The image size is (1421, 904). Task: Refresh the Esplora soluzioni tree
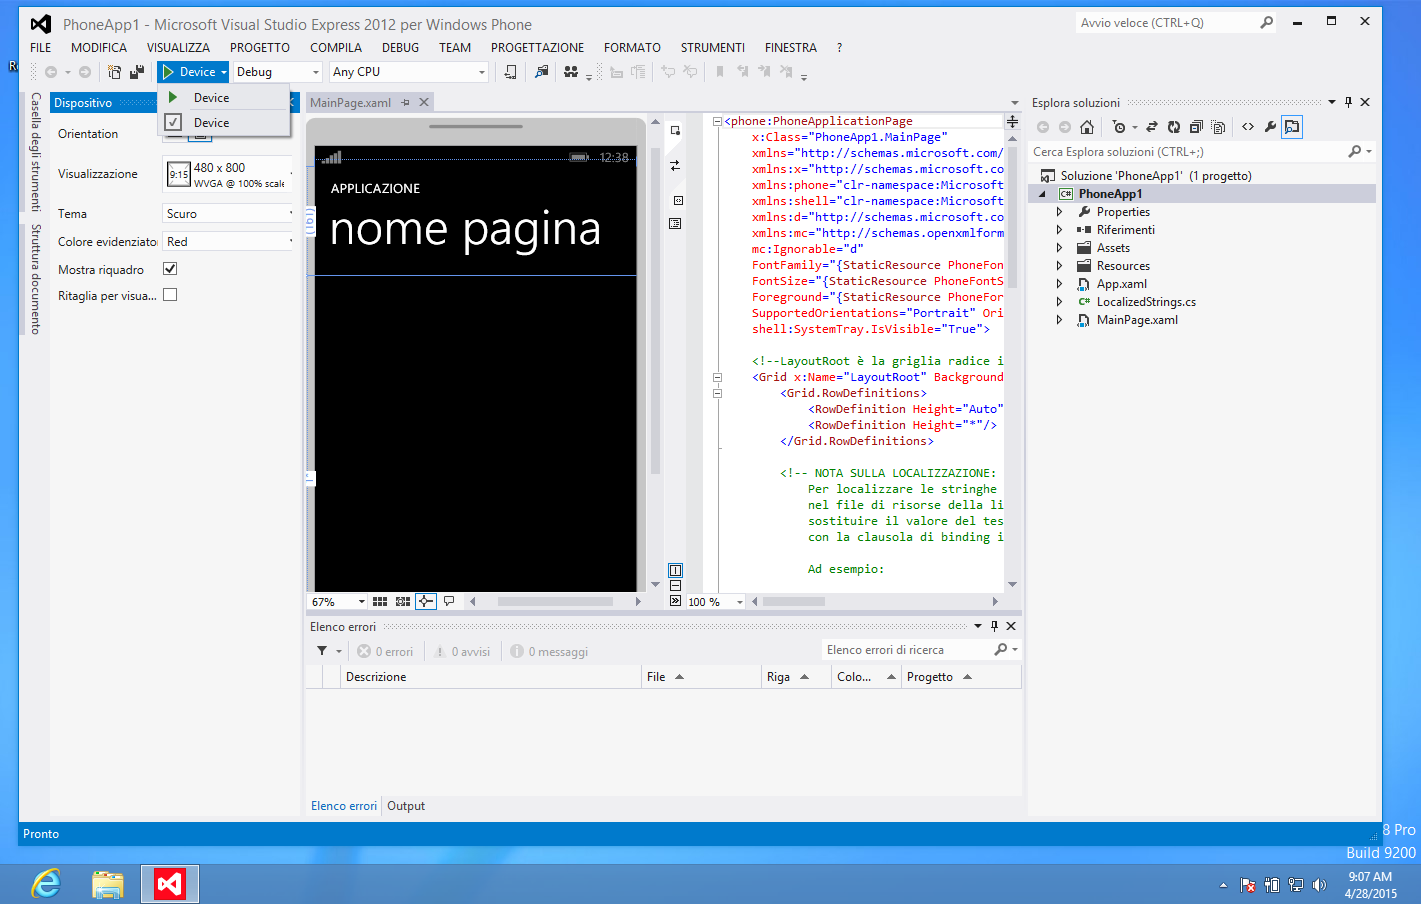point(1174,127)
